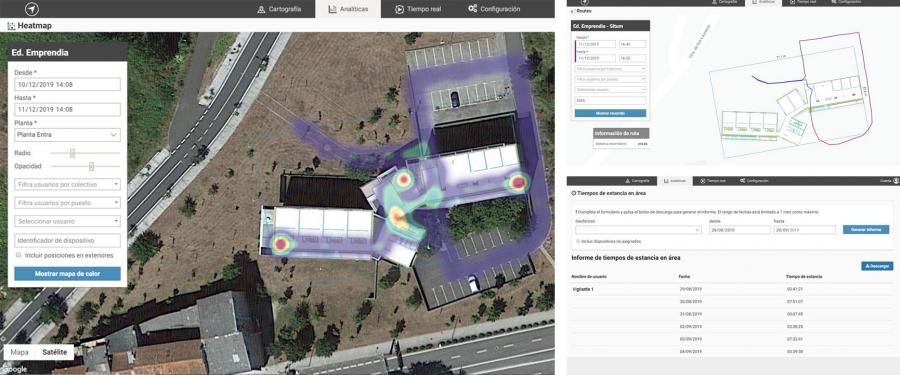Click the Cartografía icon in Heatmap window

pyautogui.click(x=261, y=9)
